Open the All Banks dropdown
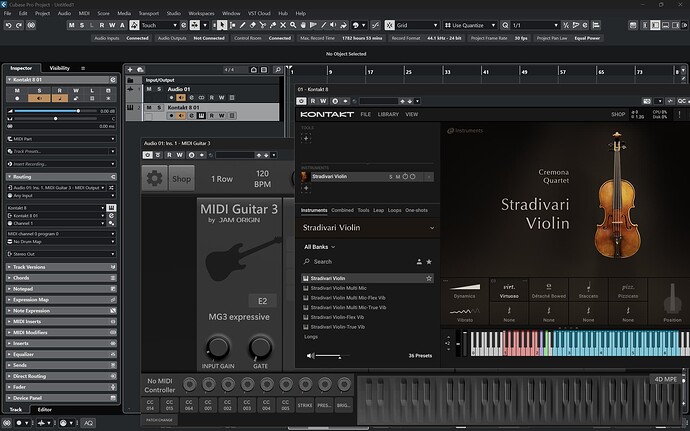The width and height of the screenshot is (690, 431). click(x=322, y=246)
